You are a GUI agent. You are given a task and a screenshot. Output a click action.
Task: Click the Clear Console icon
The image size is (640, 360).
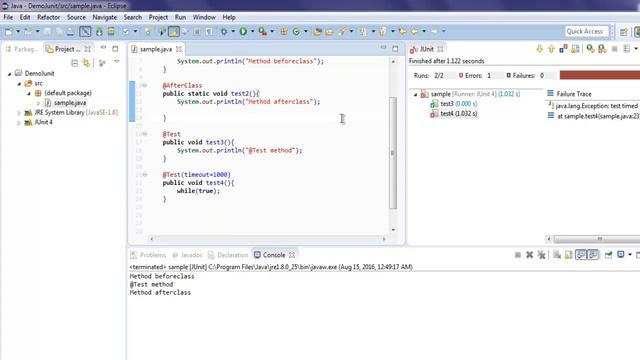coord(557,255)
